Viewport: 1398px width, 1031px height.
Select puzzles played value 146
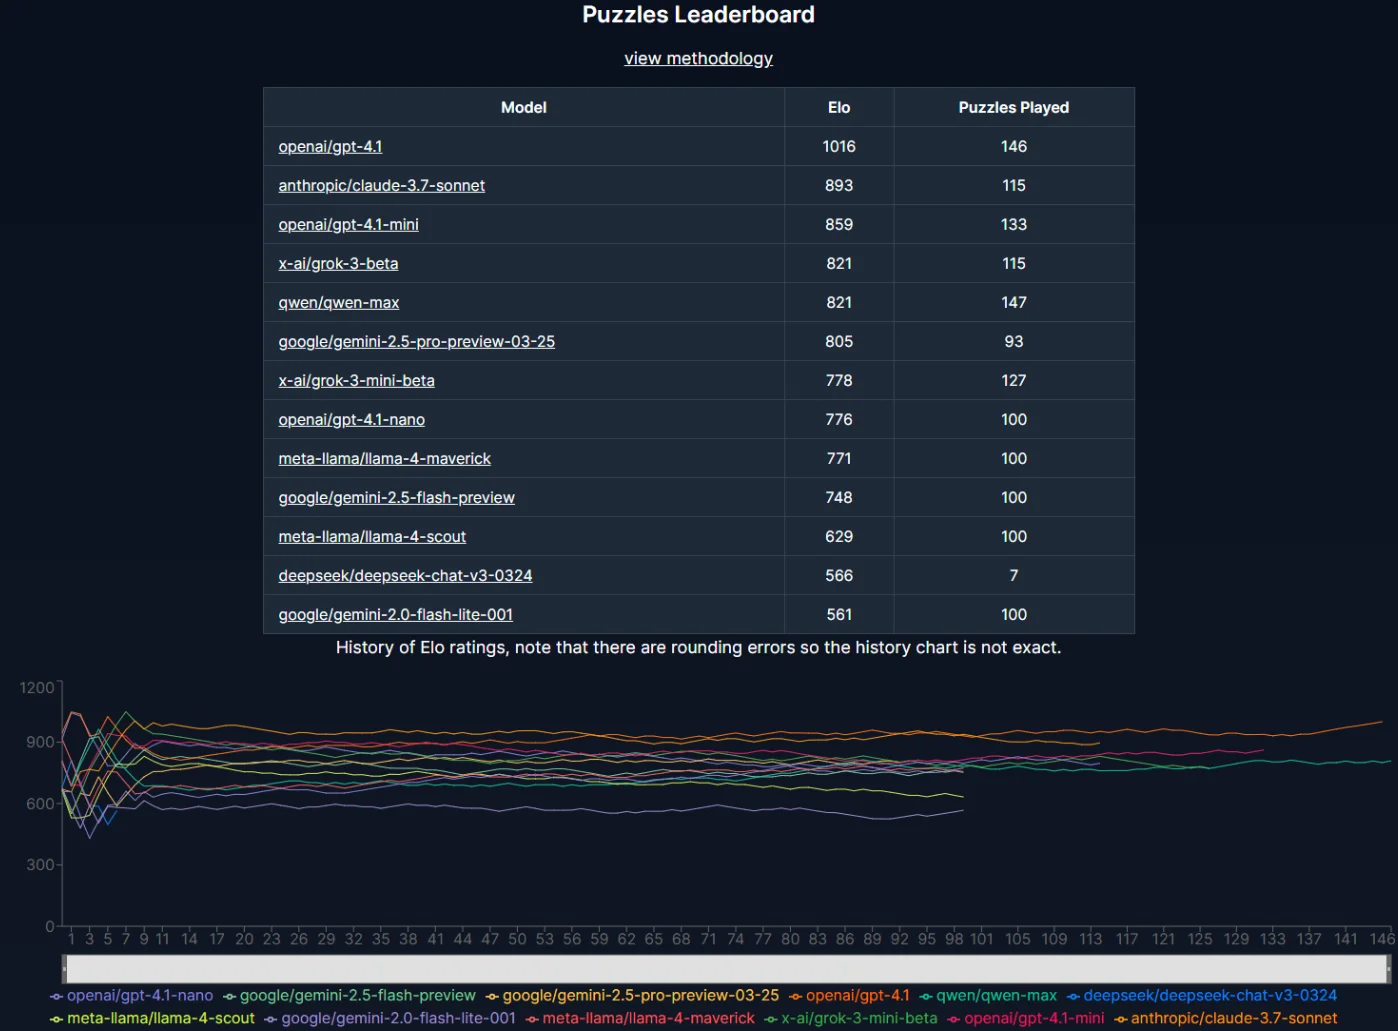pyautogui.click(x=1014, y=146)
